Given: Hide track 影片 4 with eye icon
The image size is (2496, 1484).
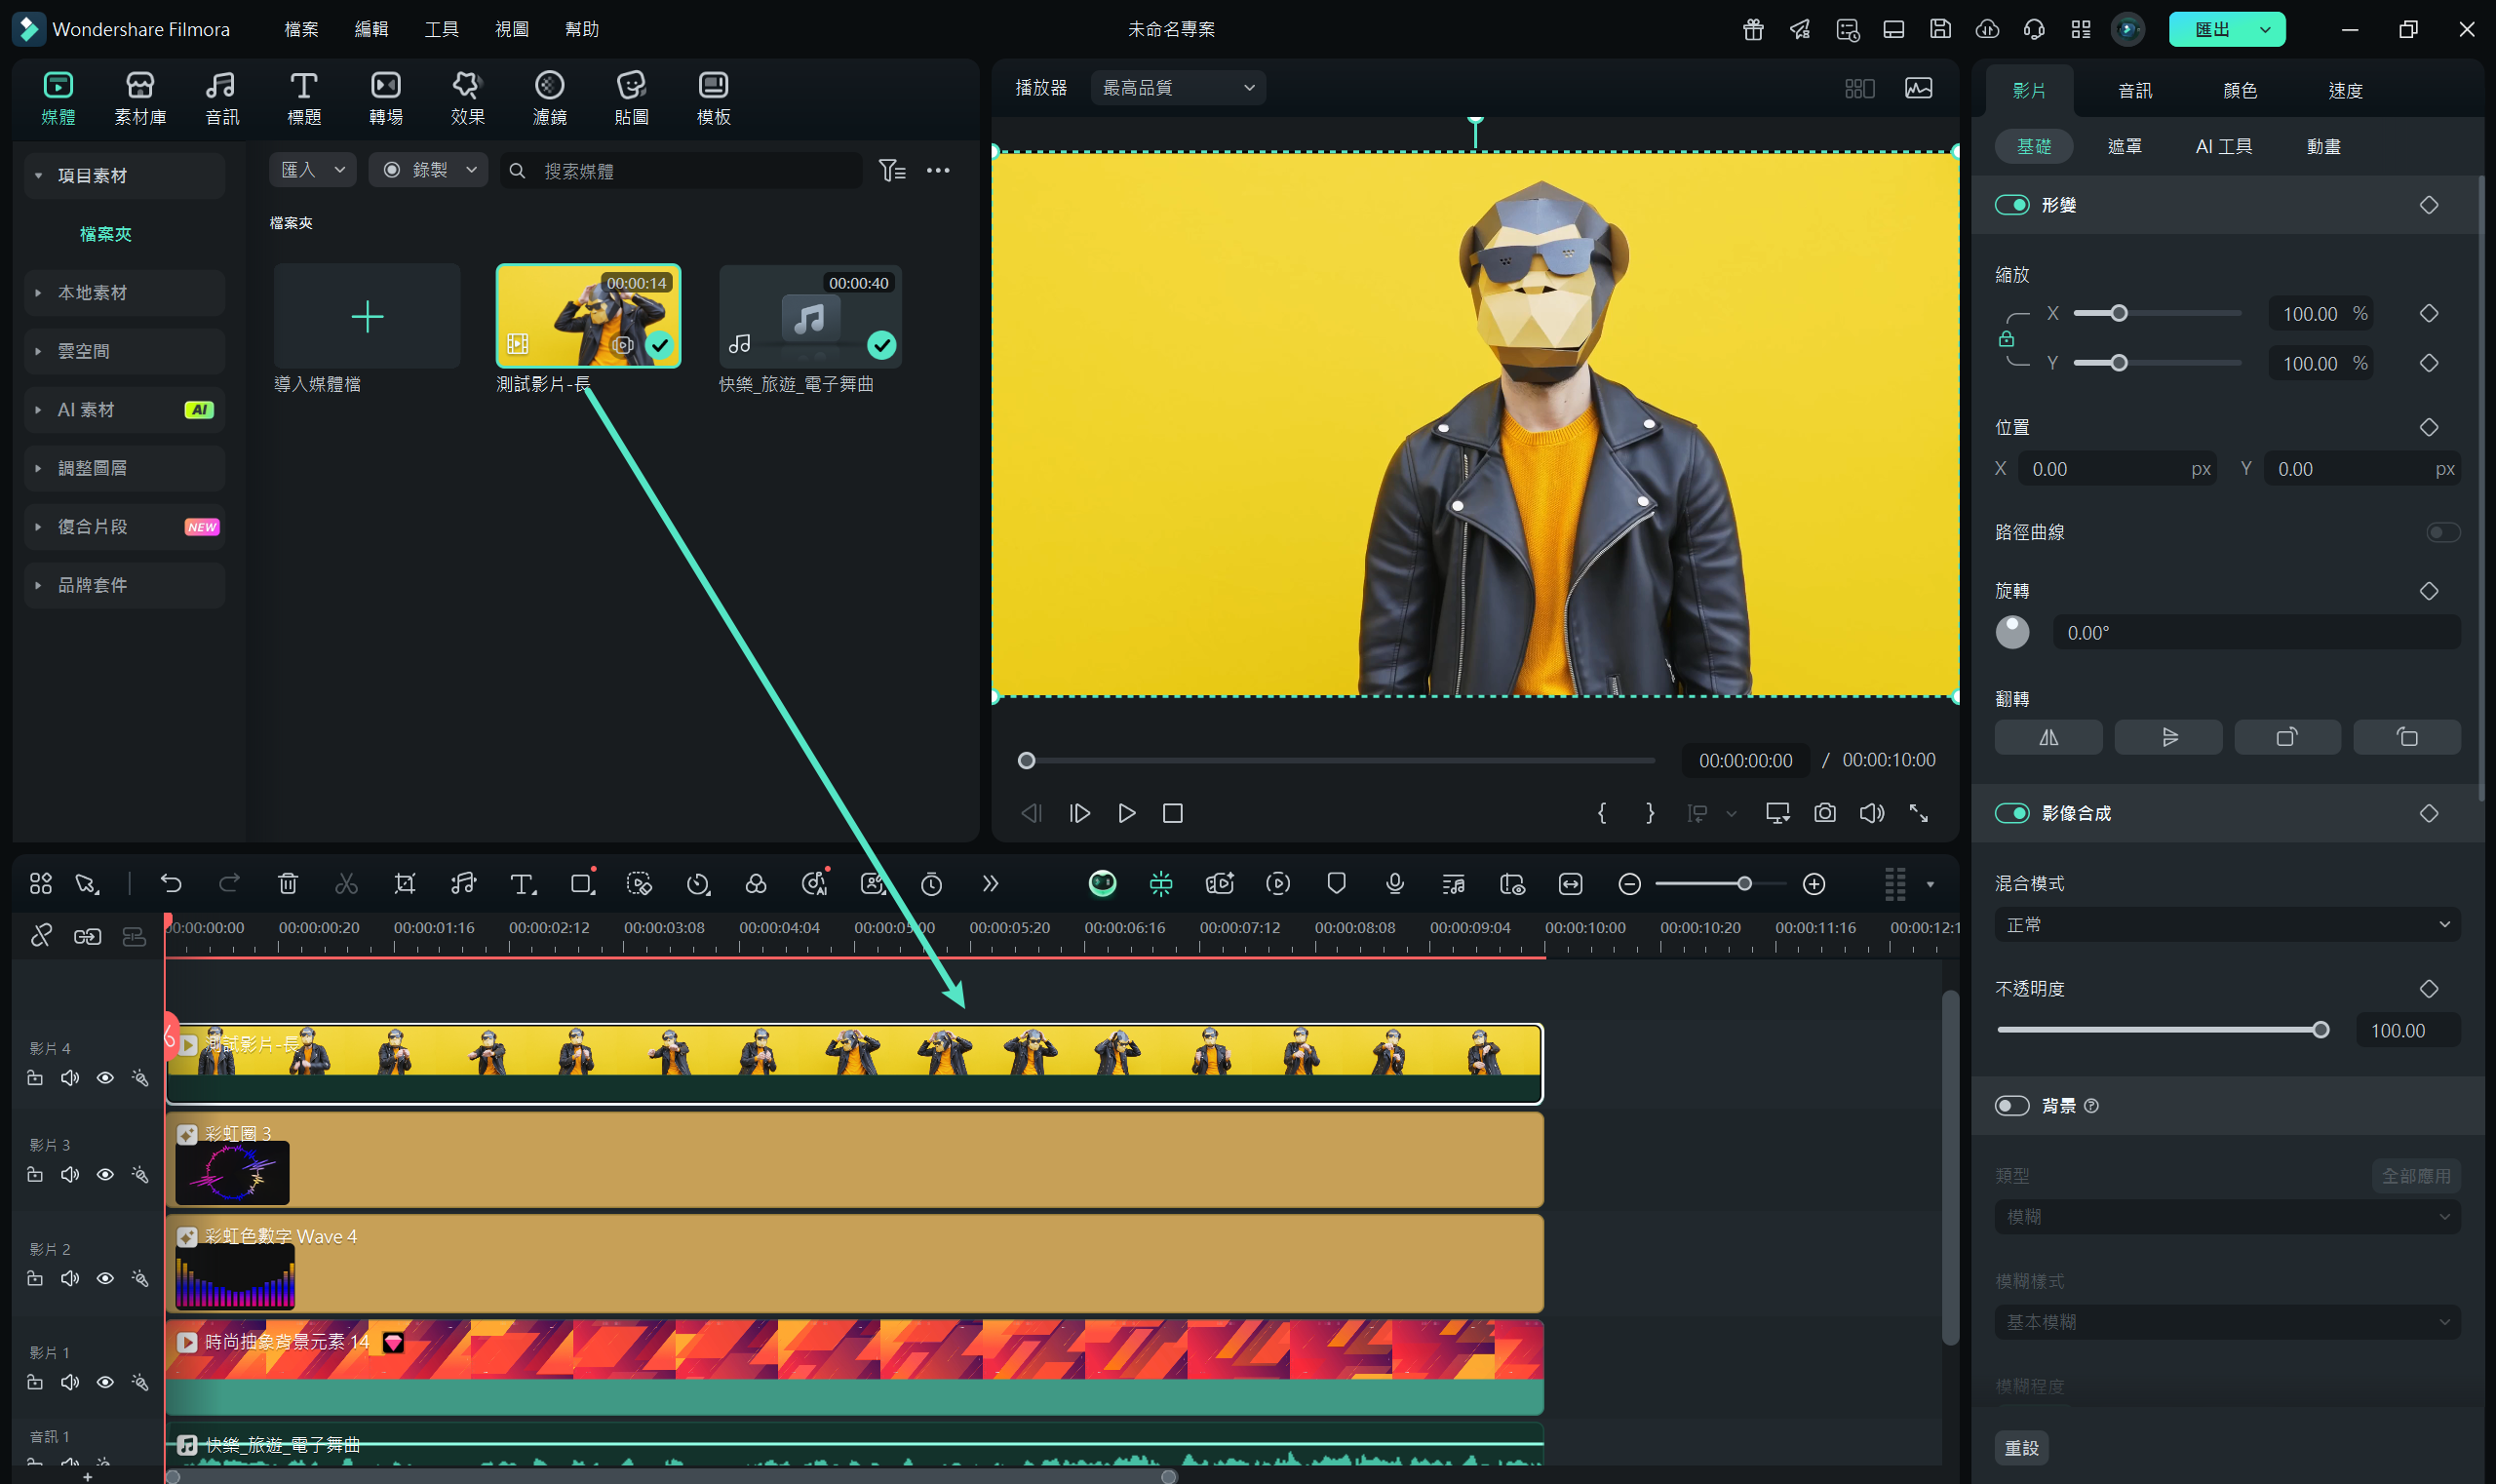Looking at the screenshot, I should click(105, 1078).
